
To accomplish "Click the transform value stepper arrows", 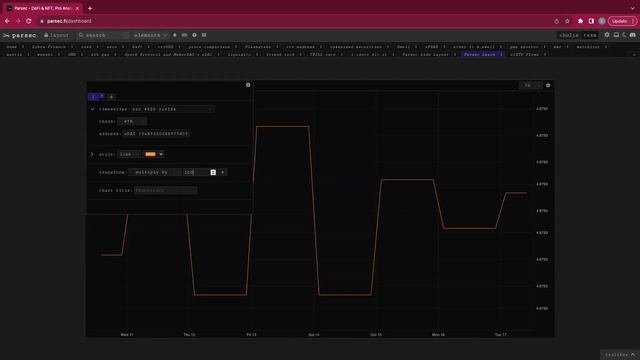I will (x=213, y=173).
